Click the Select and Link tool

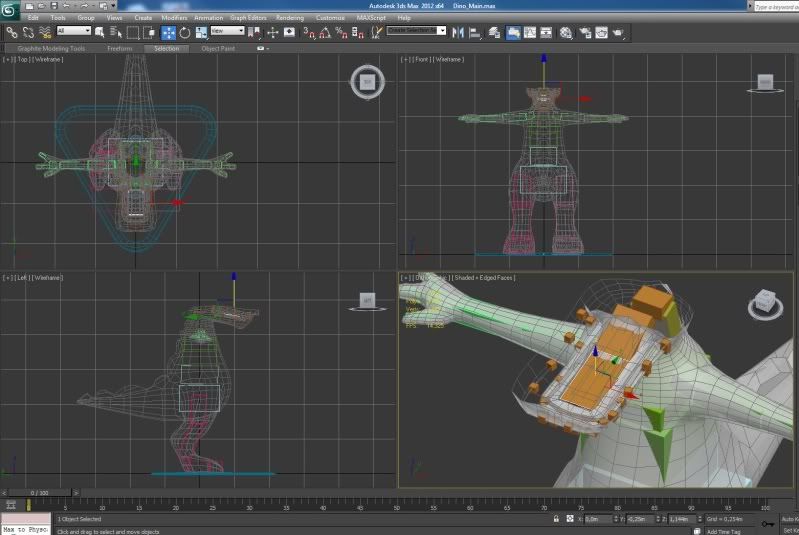[11, 32]
